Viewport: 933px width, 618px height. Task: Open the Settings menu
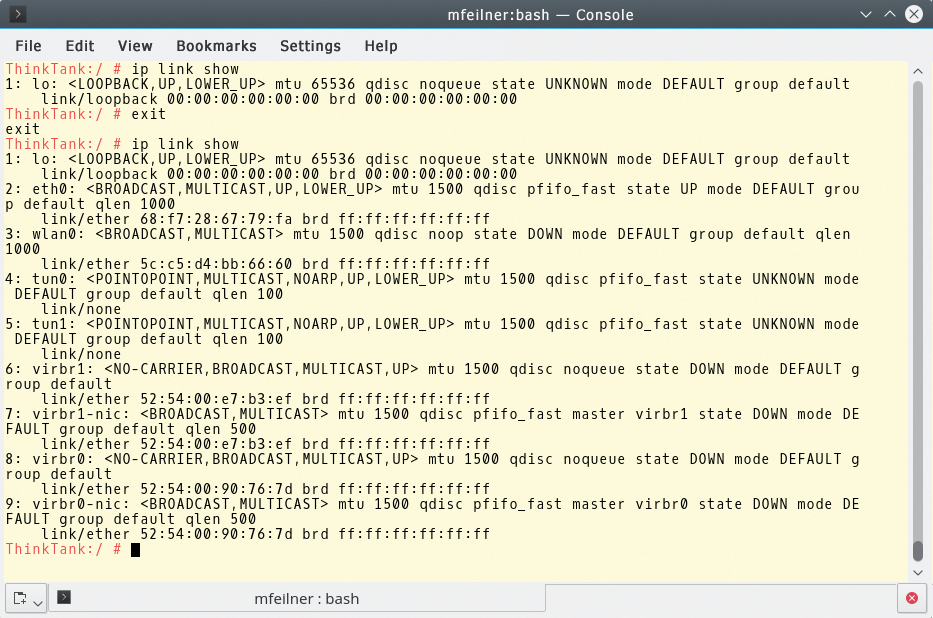pos(310,46)
